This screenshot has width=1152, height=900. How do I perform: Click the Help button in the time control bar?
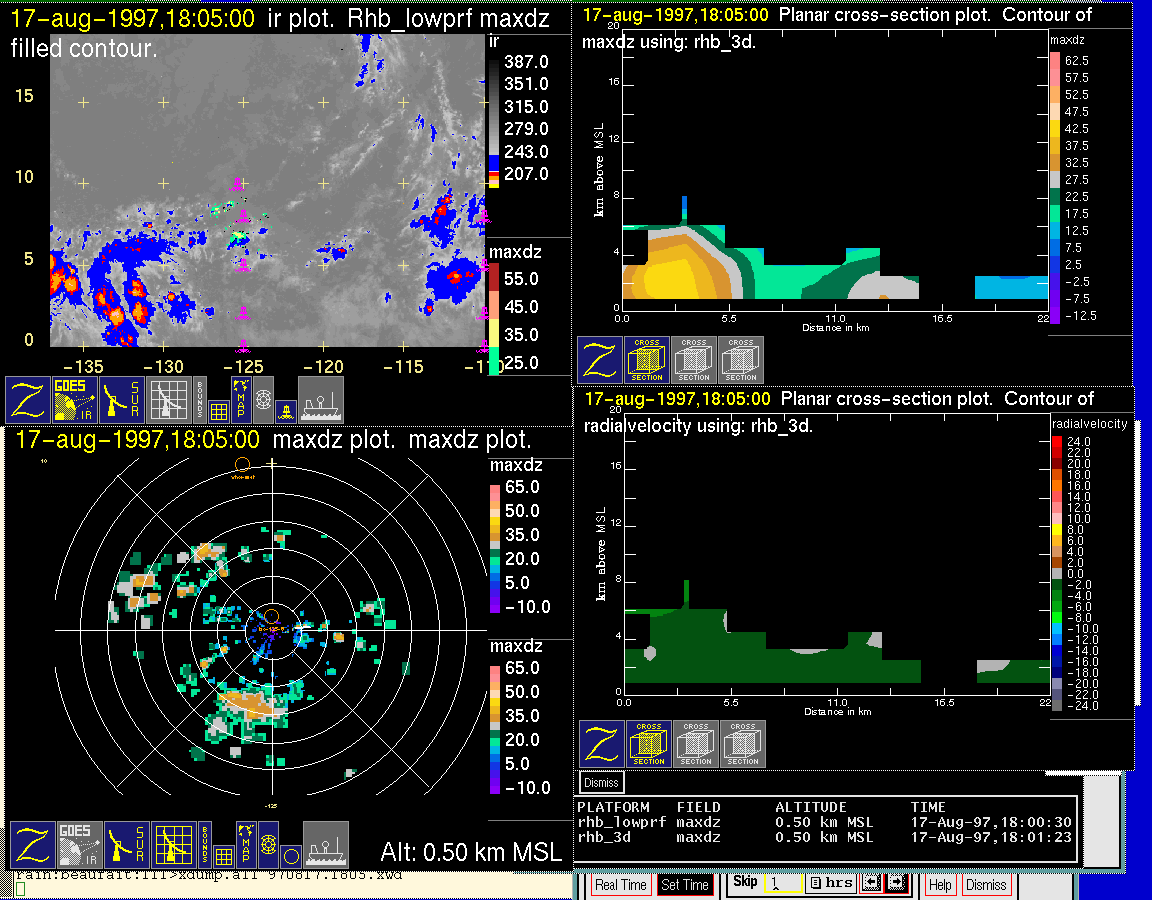[940, 885]
